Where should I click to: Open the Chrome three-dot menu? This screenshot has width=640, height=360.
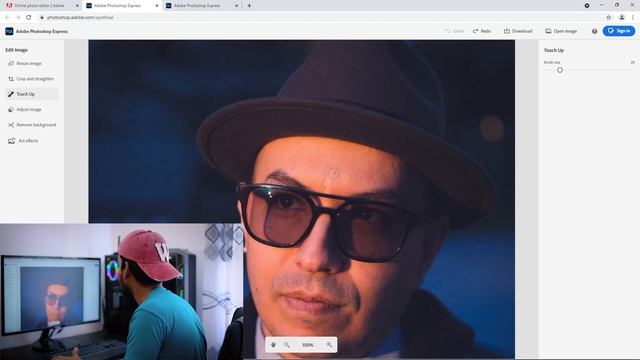(x=633, y=18)
